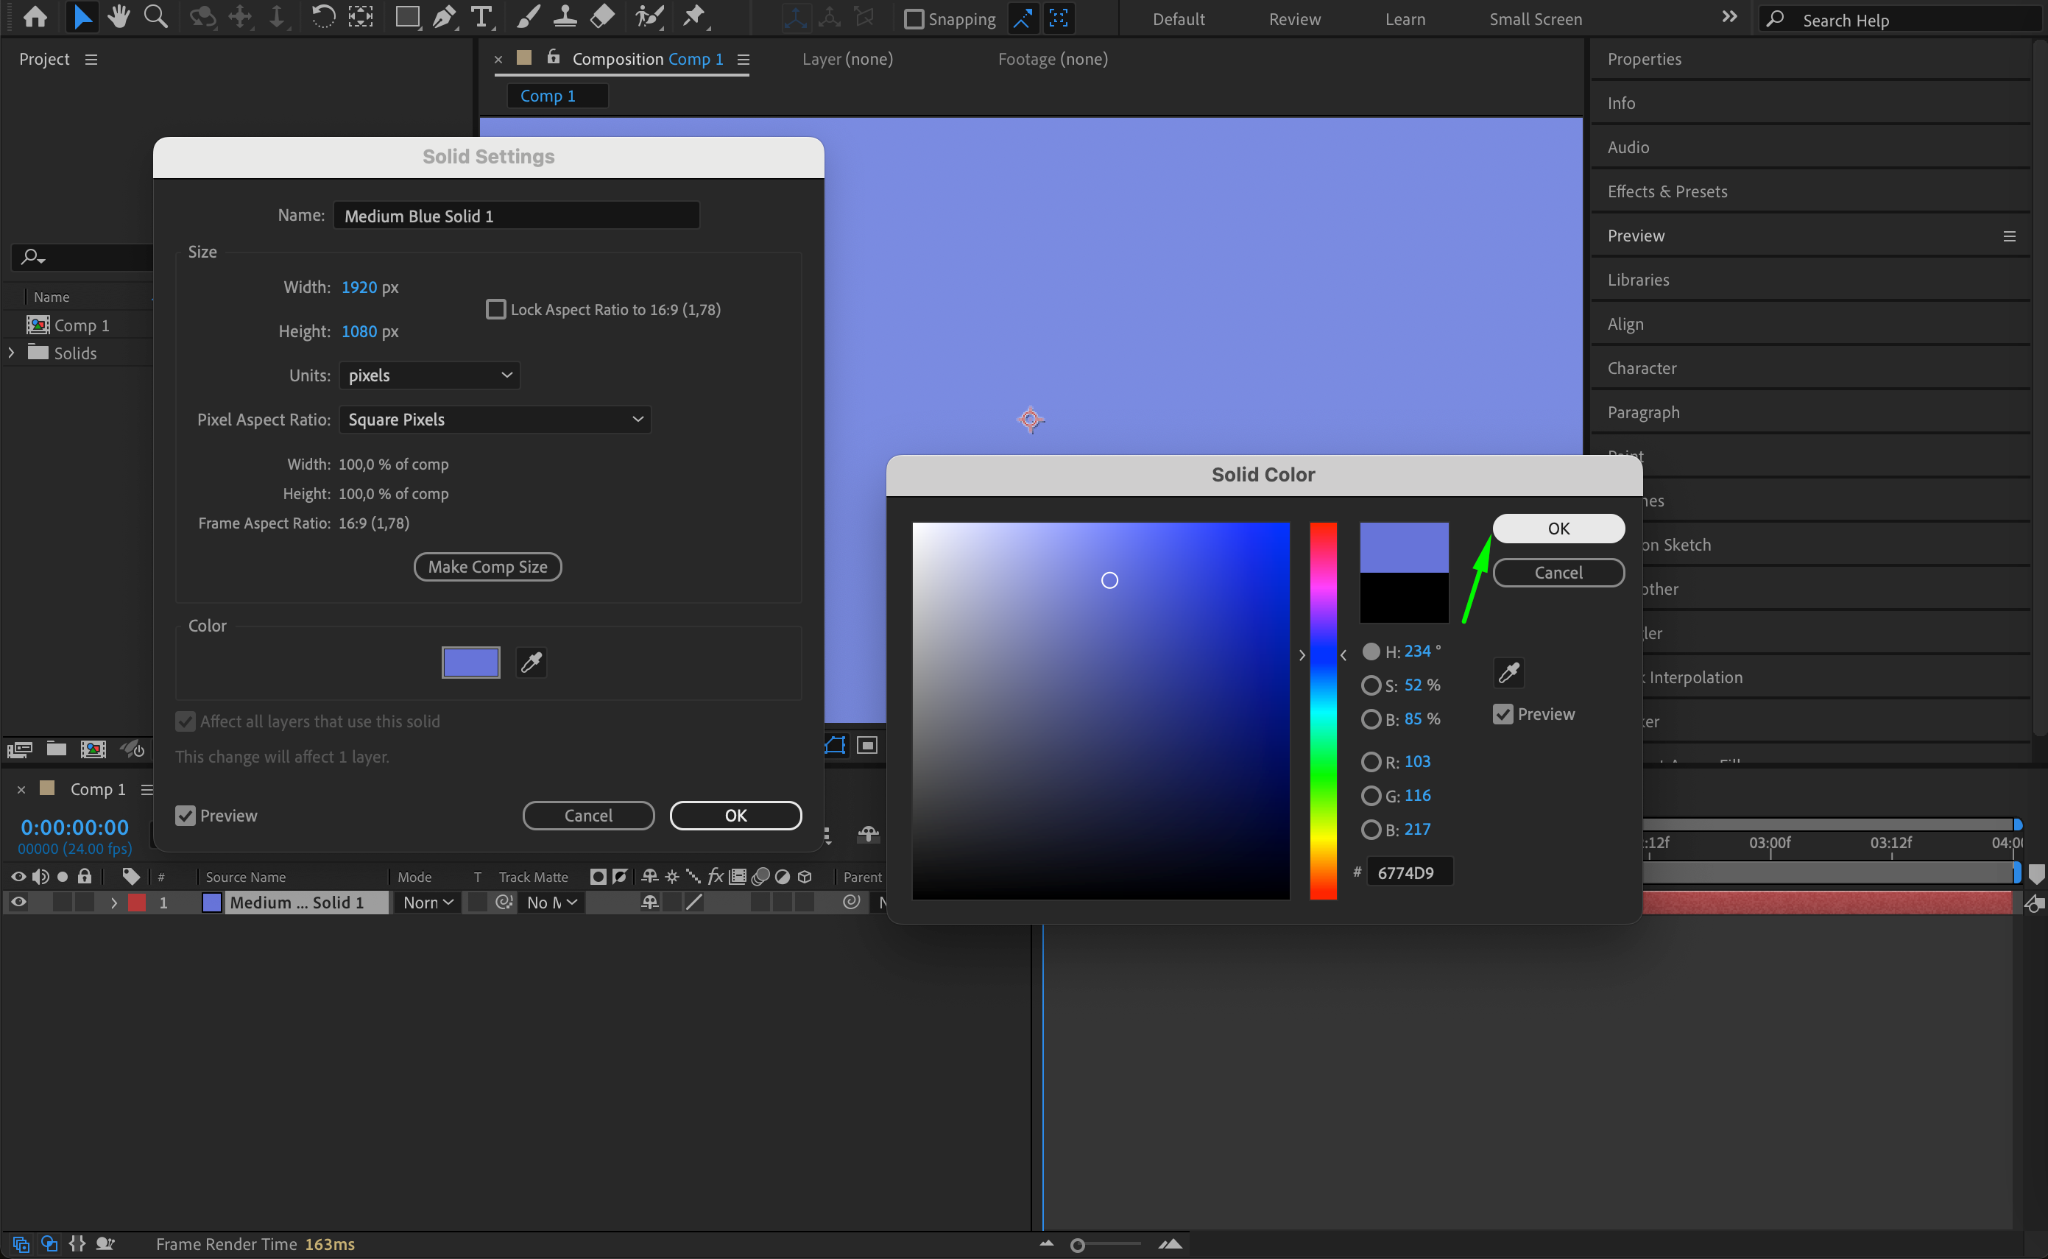Open the Units pixels dropdown
Screen dimensions: 2048x1259
tap(429, 375)
